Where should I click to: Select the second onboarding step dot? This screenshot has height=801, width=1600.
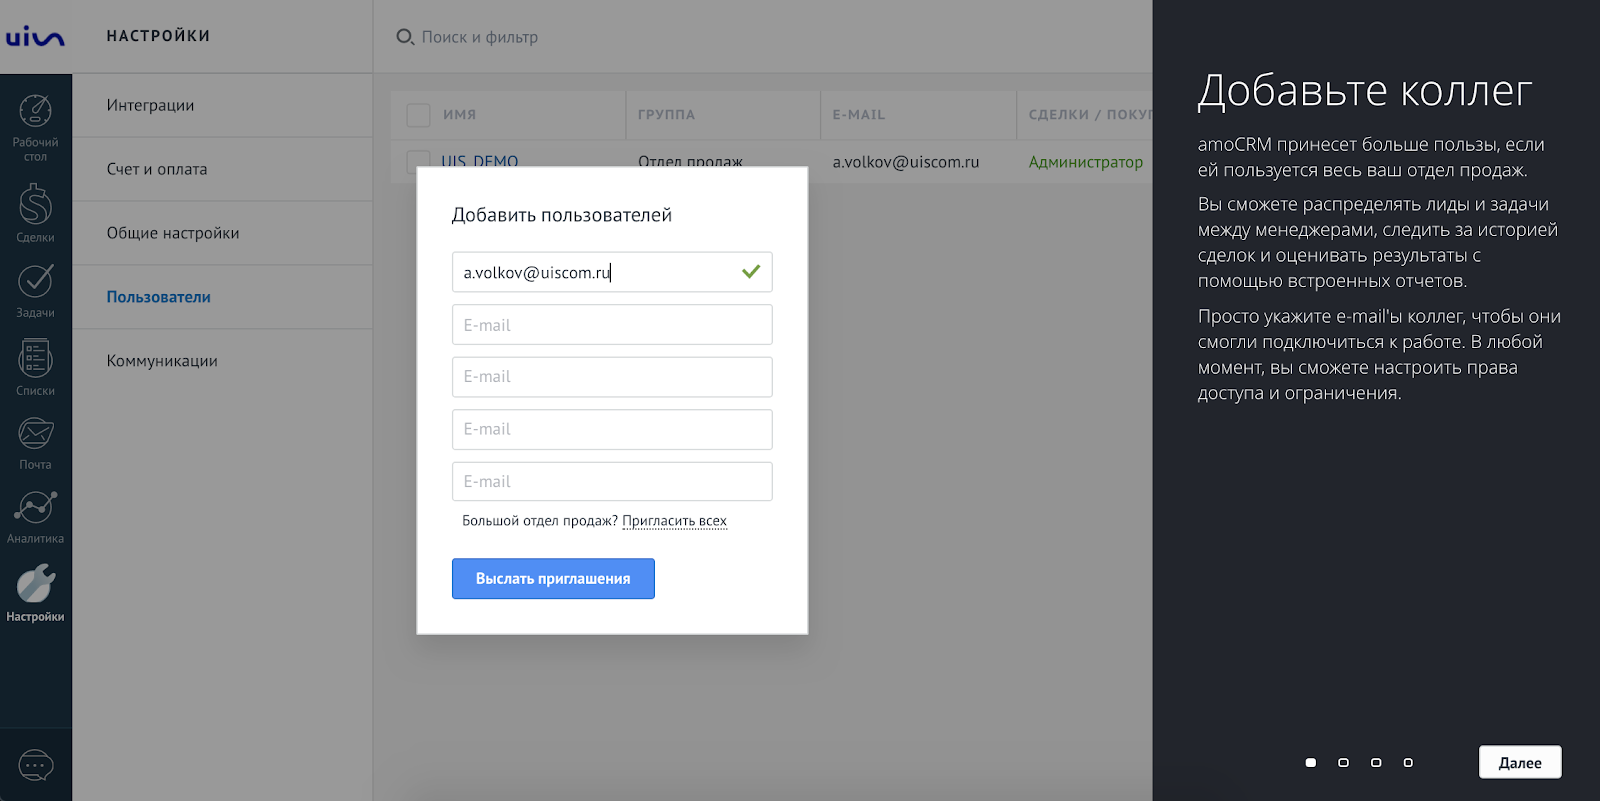point(1343,763)
